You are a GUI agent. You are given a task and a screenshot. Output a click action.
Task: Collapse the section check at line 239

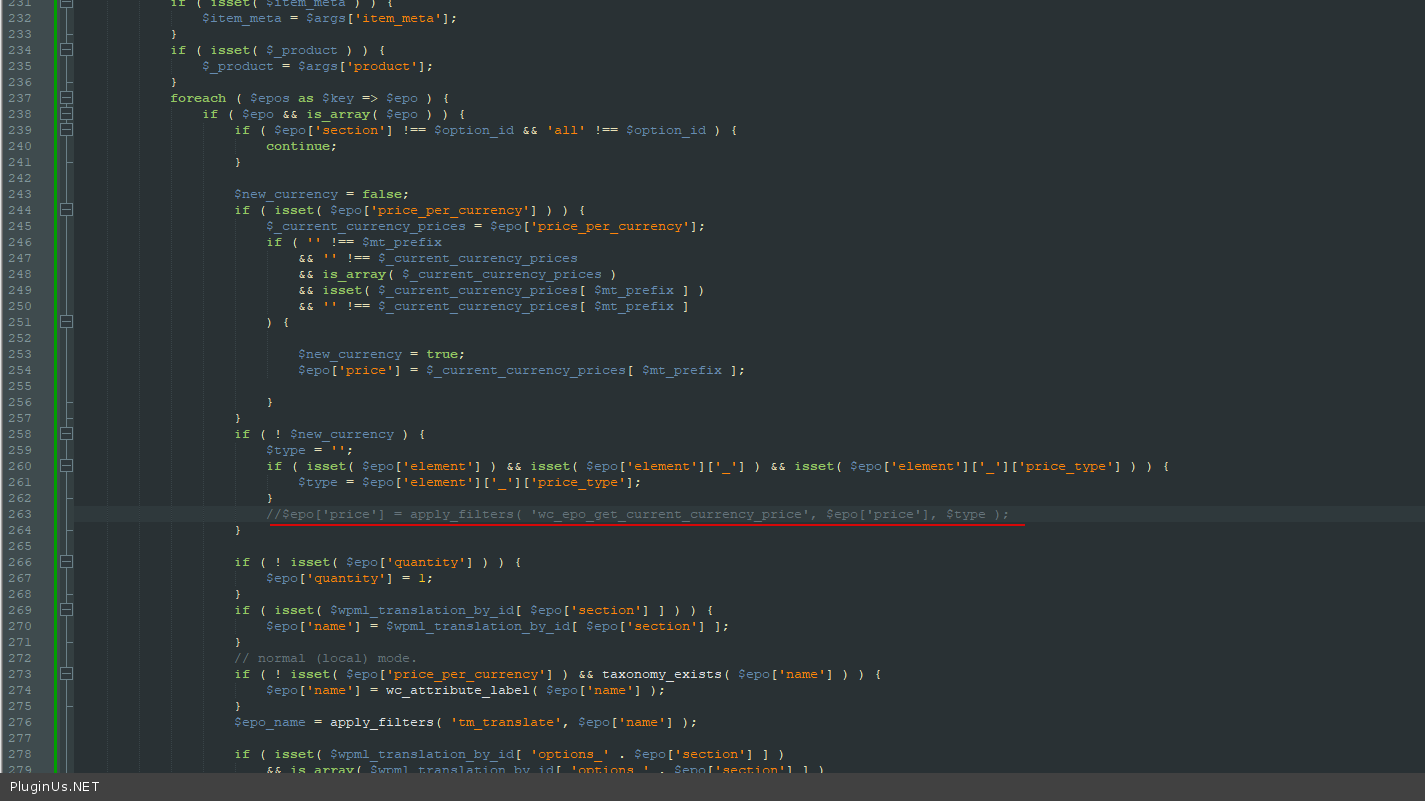pyautogui.click(x=66, y=130)
